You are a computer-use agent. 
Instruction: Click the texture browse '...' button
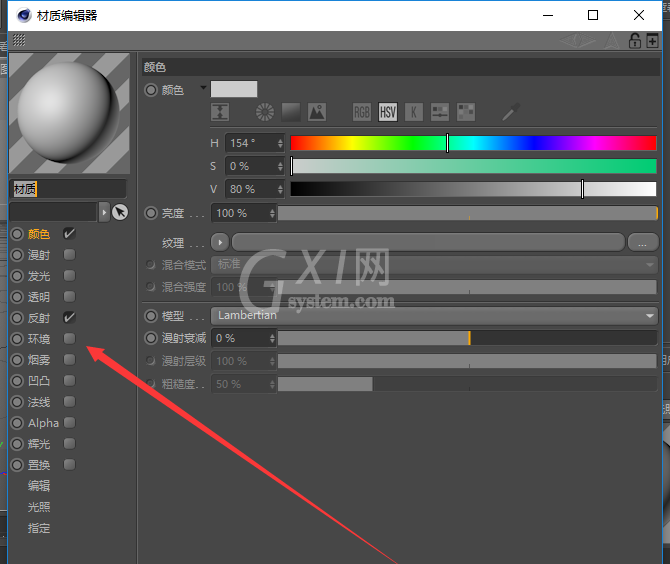click(643, 243)
